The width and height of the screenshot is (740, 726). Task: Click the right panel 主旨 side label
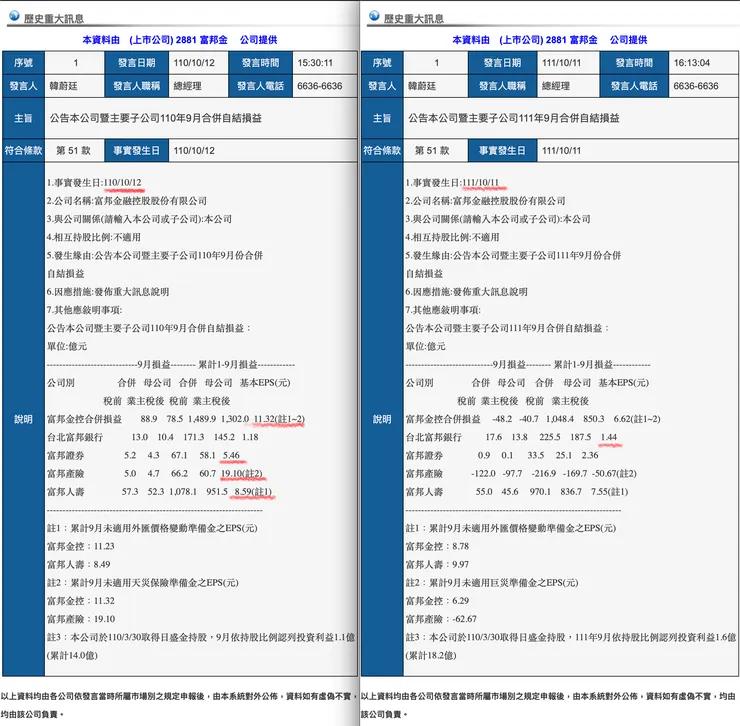coord(382,118)
